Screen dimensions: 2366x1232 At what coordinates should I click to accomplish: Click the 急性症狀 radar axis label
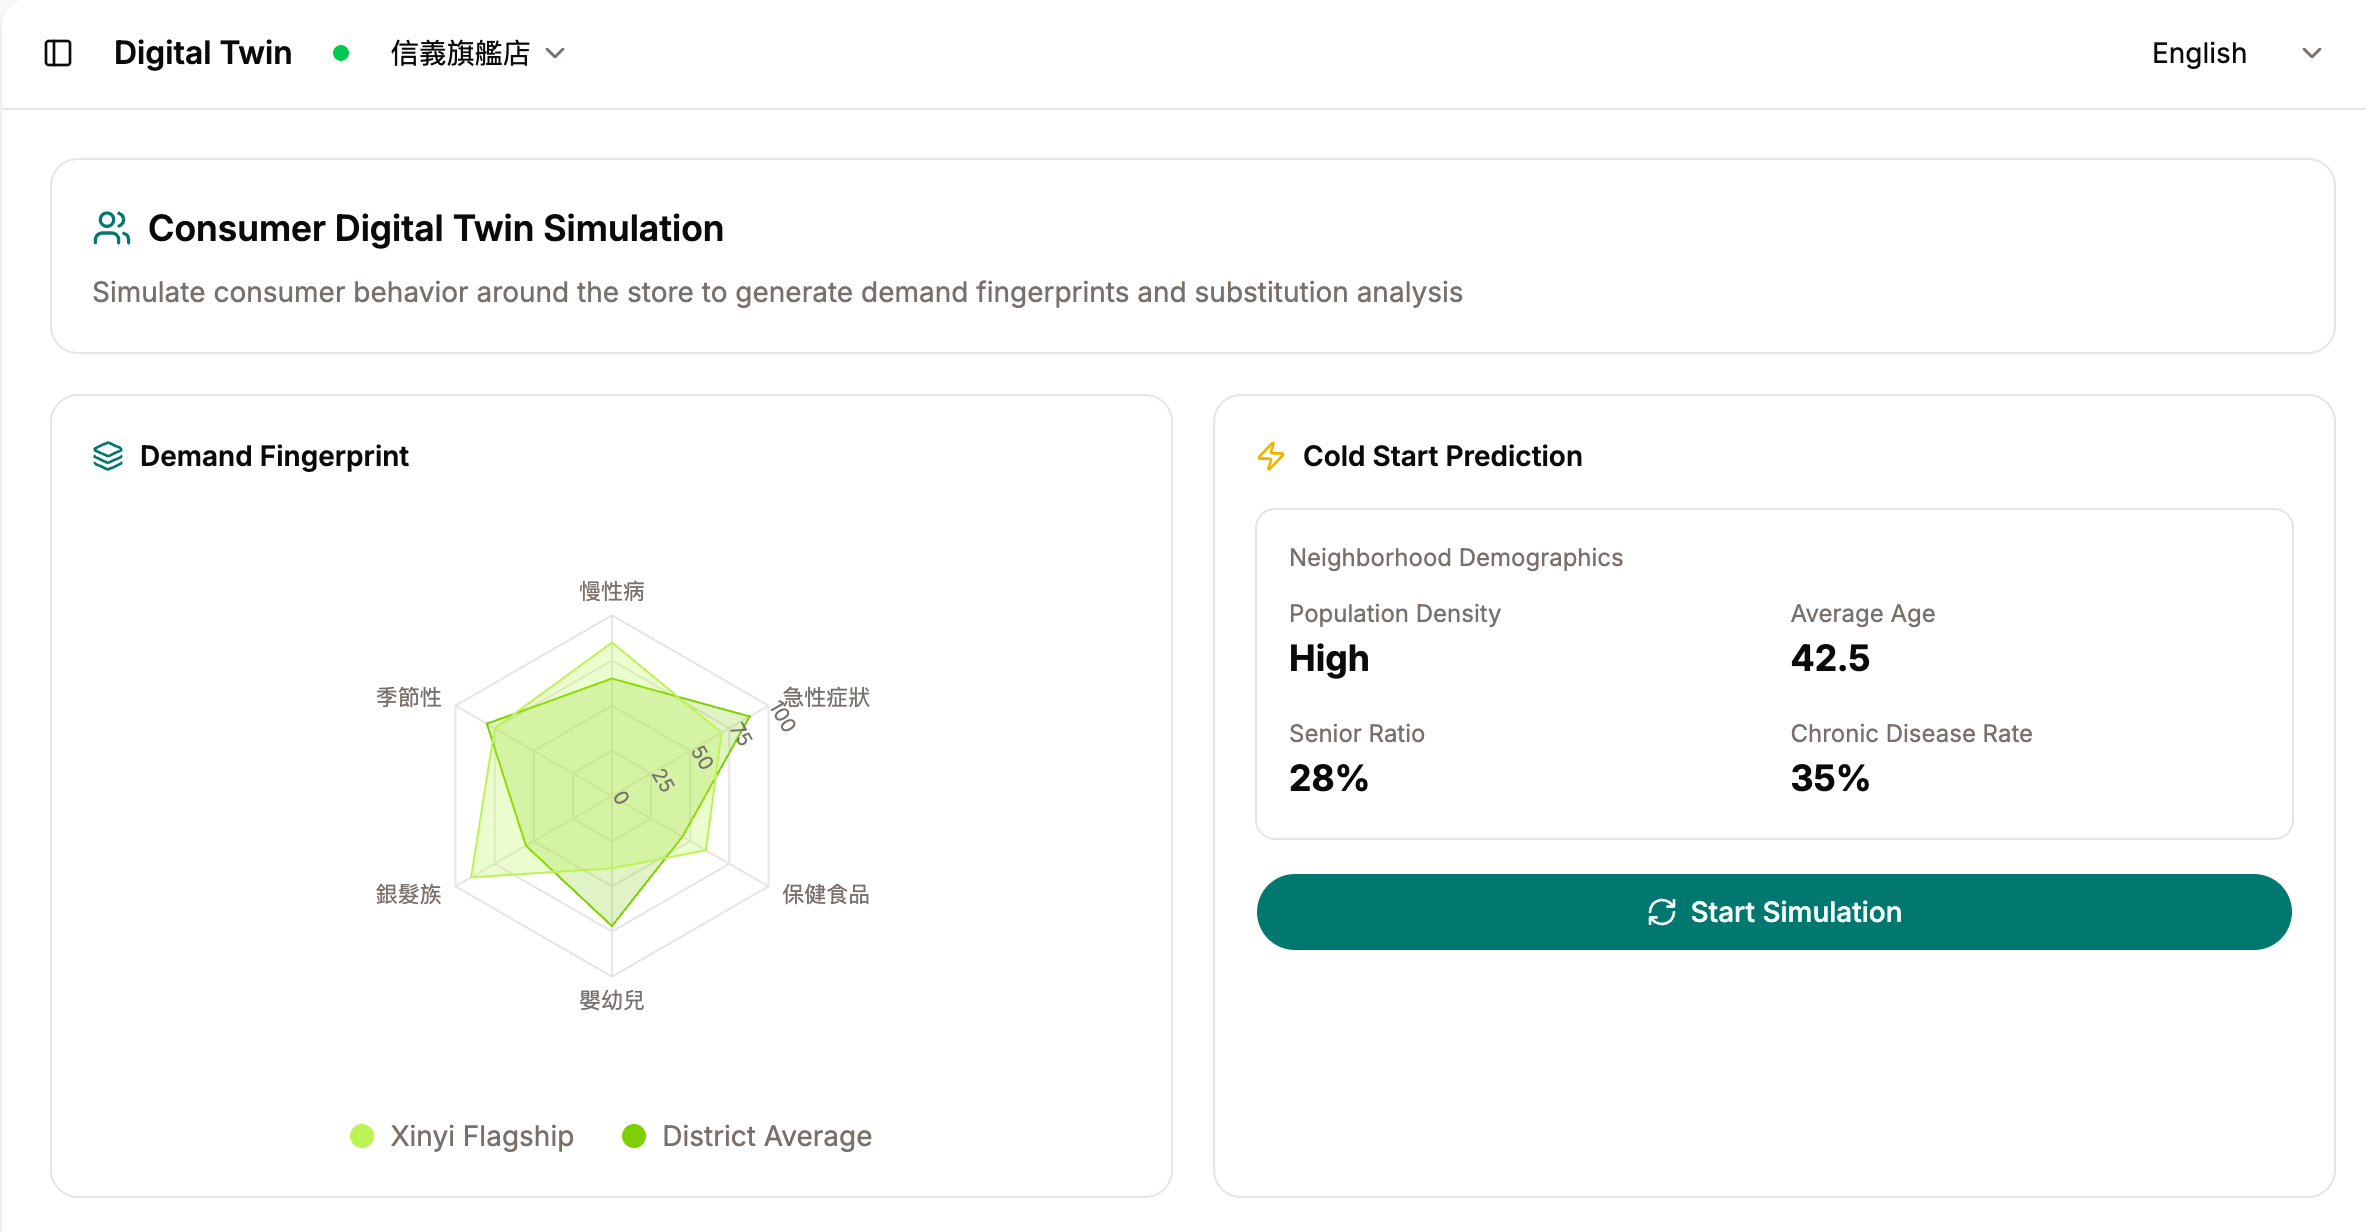point(826,697)
